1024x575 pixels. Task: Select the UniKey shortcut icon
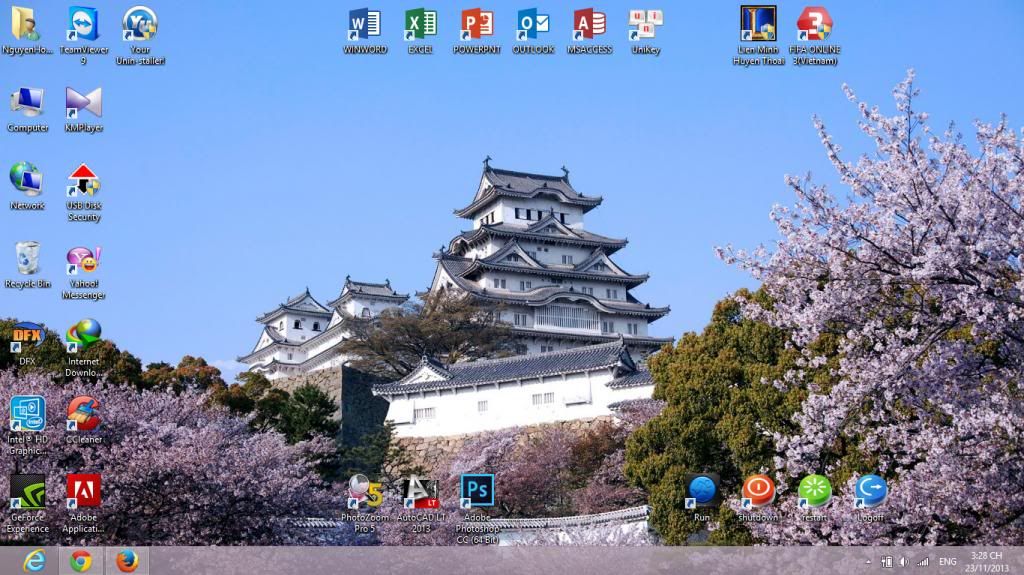coord(645,24)
